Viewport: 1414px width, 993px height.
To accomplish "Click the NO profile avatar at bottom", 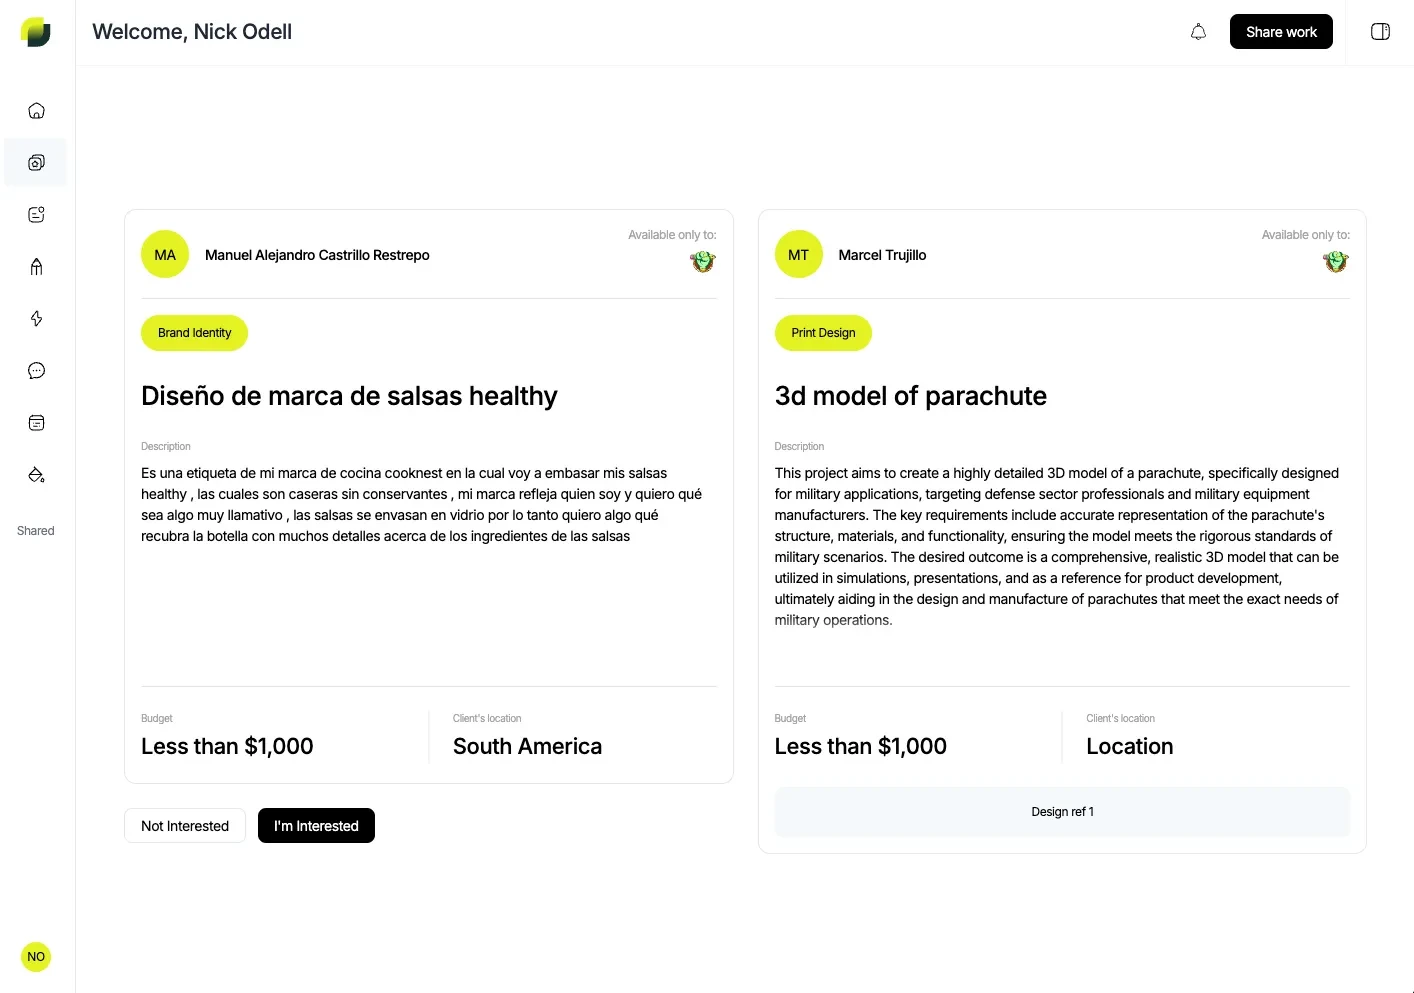I will [36, 956].
